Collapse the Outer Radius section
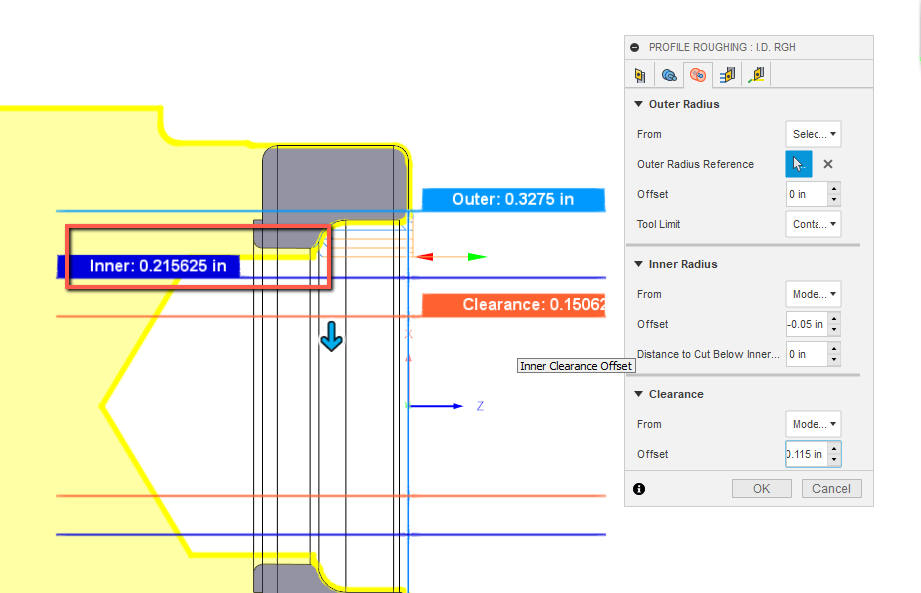This screenshot has width=921, height=593. (x=638, y=104)
